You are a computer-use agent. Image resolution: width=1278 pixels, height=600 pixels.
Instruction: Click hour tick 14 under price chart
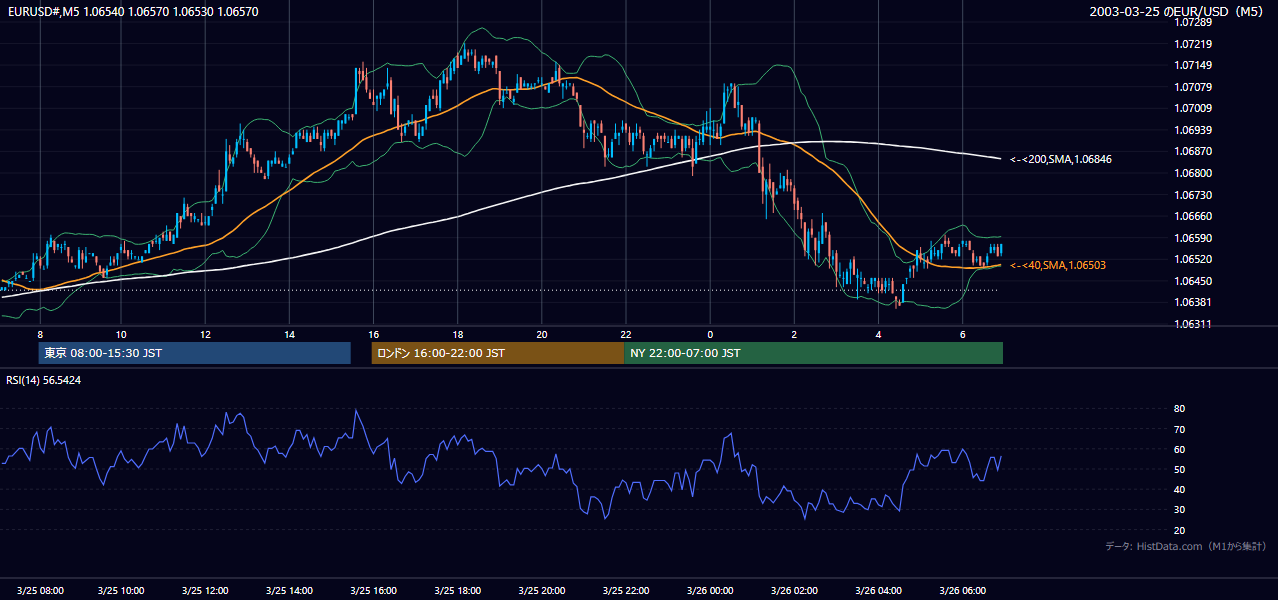(289, 334)
